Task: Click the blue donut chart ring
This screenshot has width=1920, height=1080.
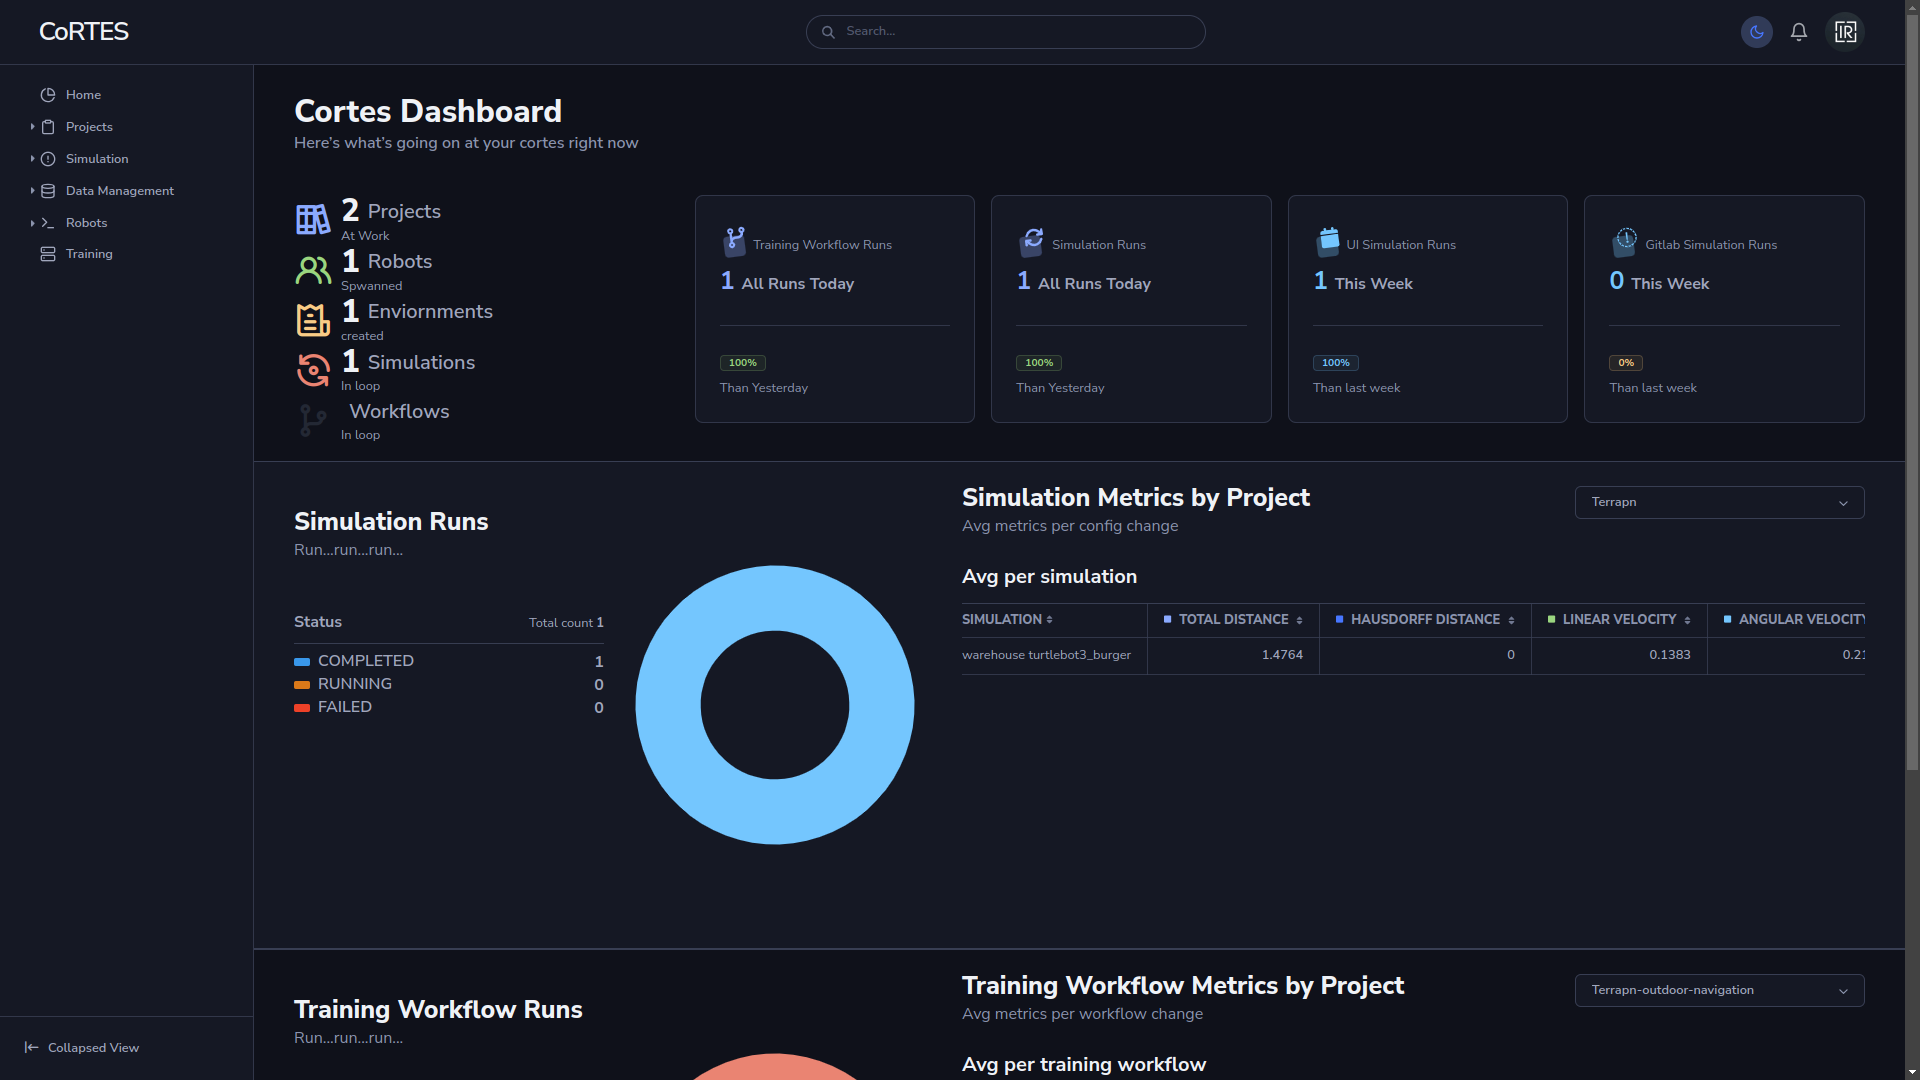Action: click(670, 705)
